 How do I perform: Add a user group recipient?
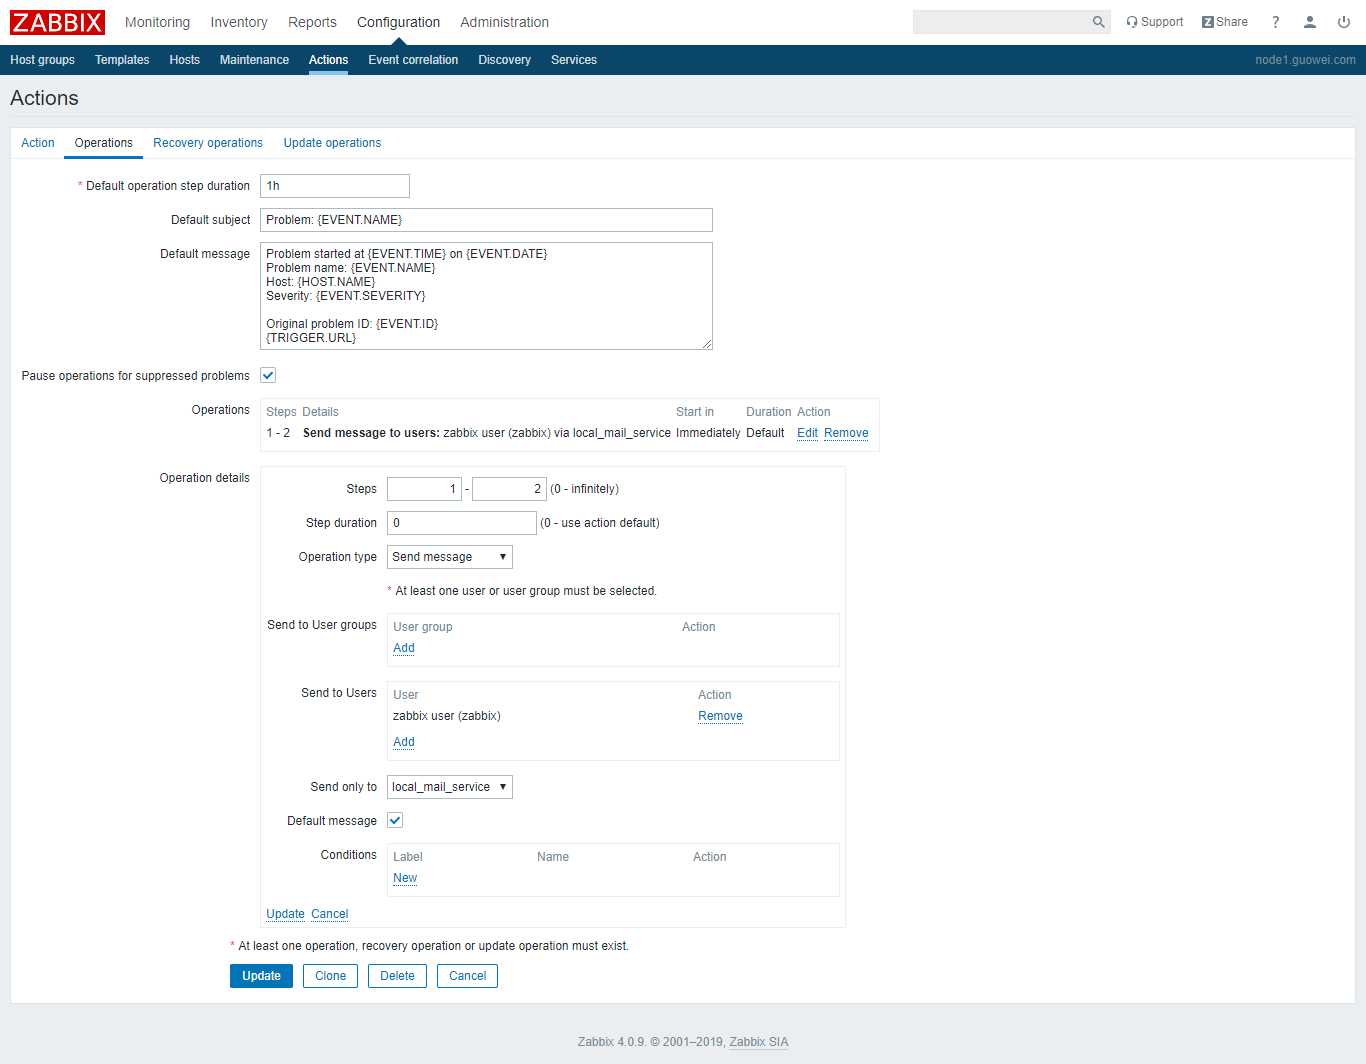[x=404, y=648]
